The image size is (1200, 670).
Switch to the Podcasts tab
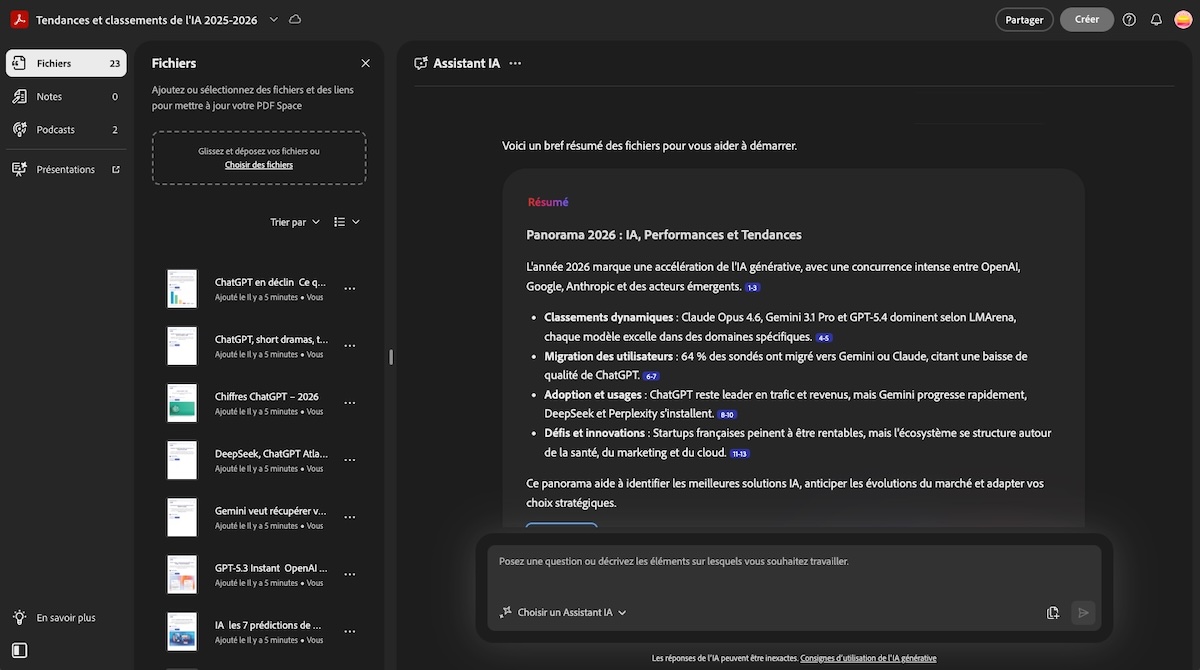pos(55,130)
